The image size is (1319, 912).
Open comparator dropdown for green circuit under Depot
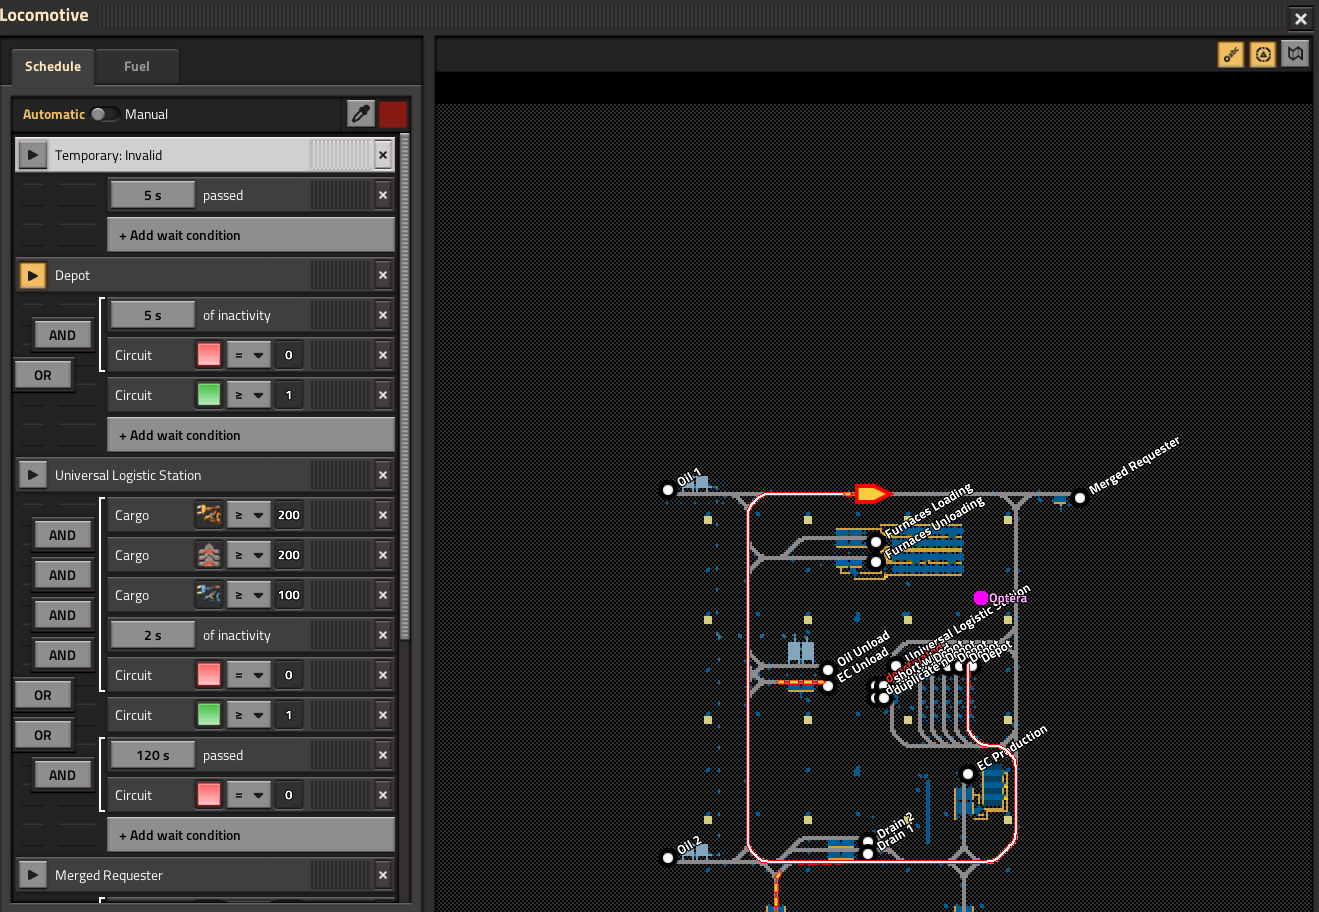pyautogui.click(x=249, y=395)
